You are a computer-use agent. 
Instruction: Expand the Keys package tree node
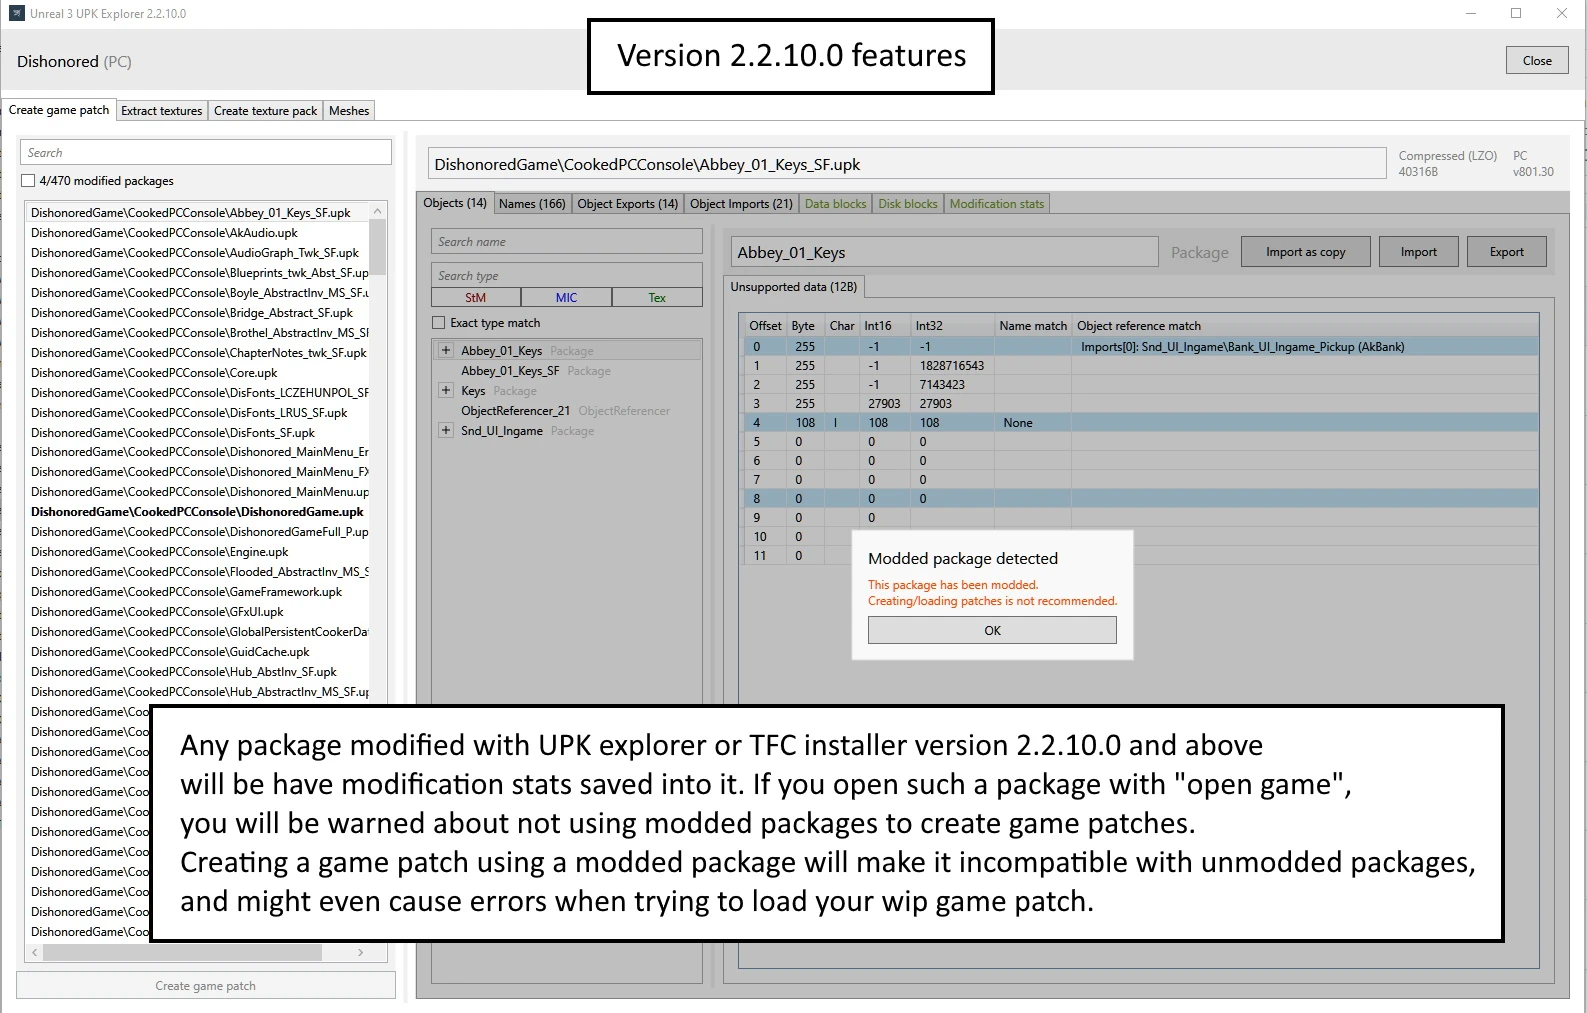pos(446,391)
